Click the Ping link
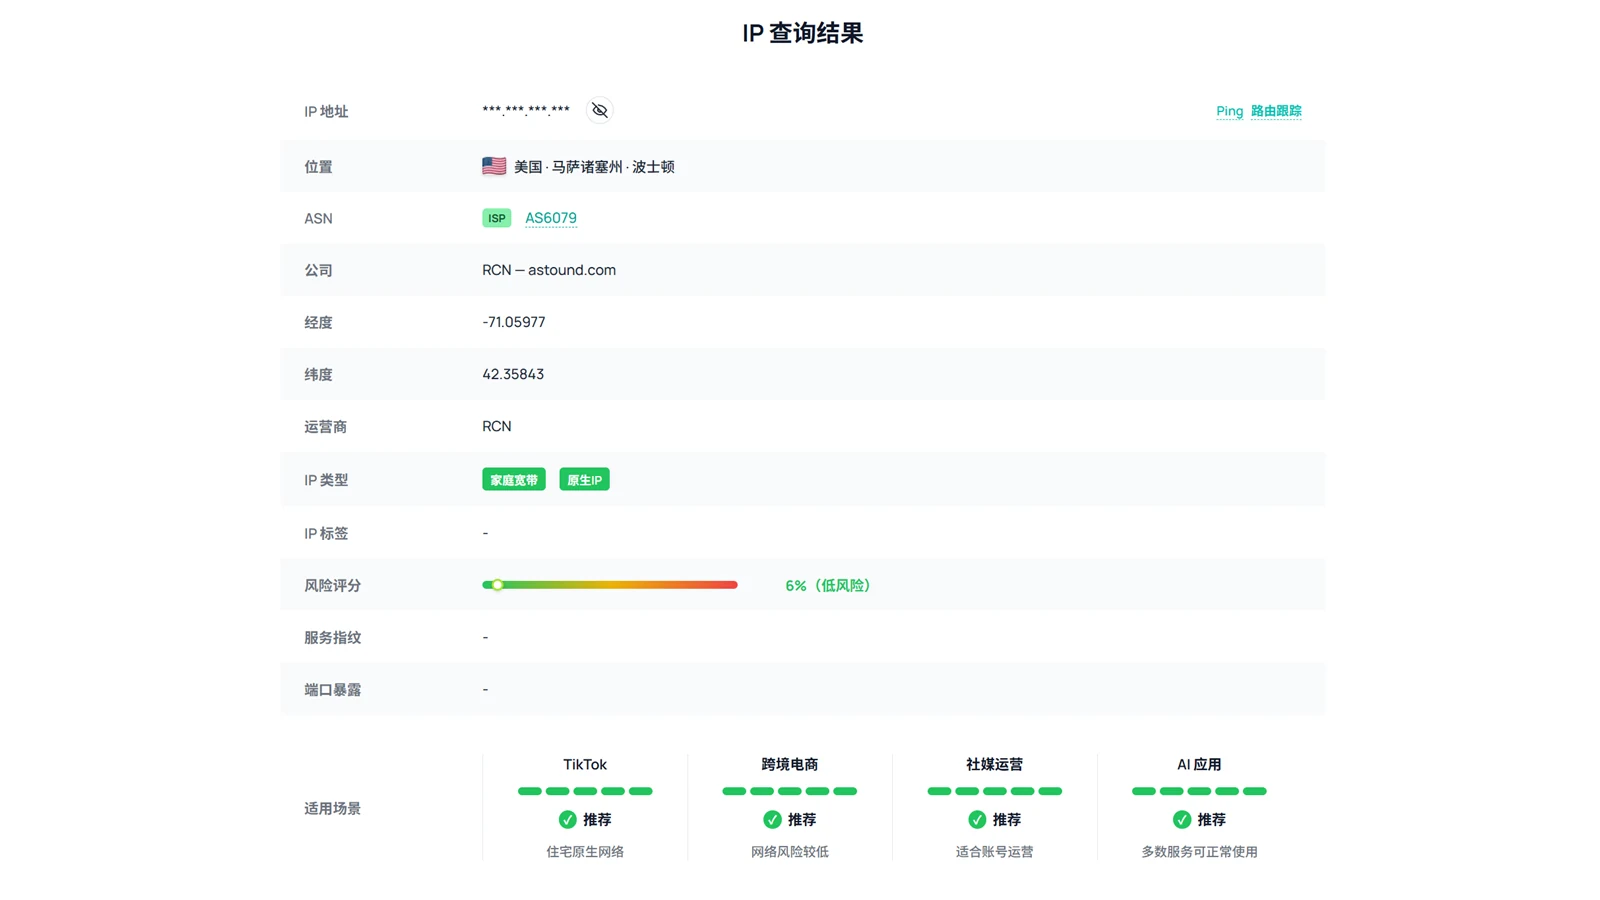This screenshot has width=1600, height=900. coord(1229,111)
